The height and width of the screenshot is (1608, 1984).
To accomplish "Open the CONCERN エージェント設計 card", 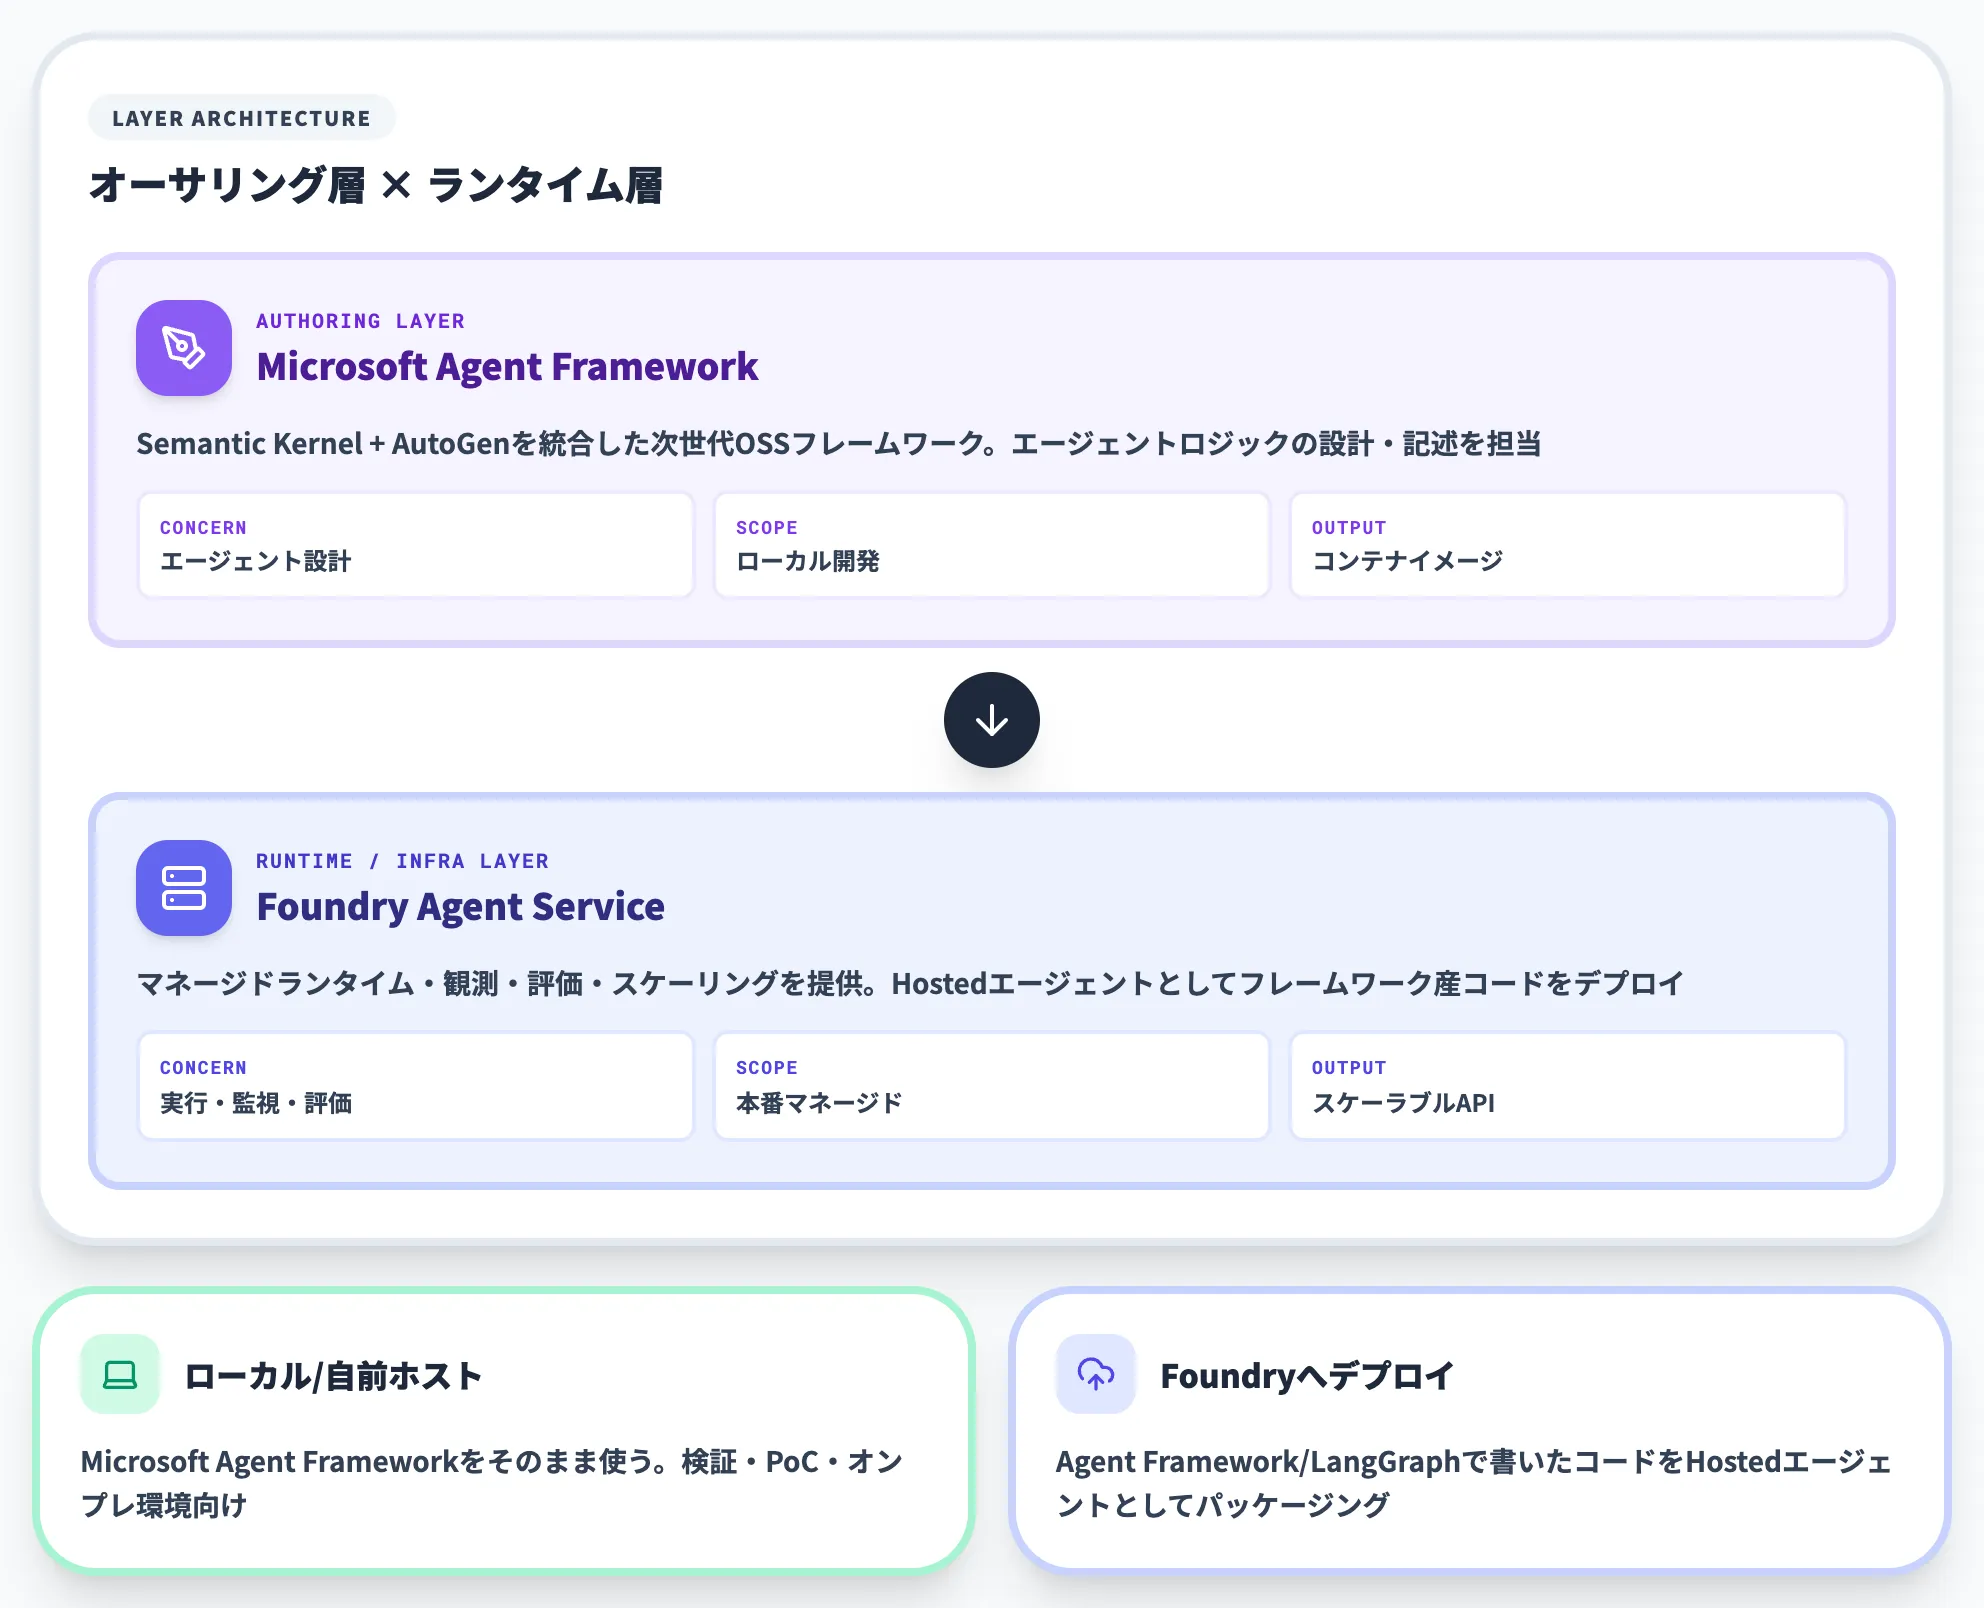I will click(416, 545).
